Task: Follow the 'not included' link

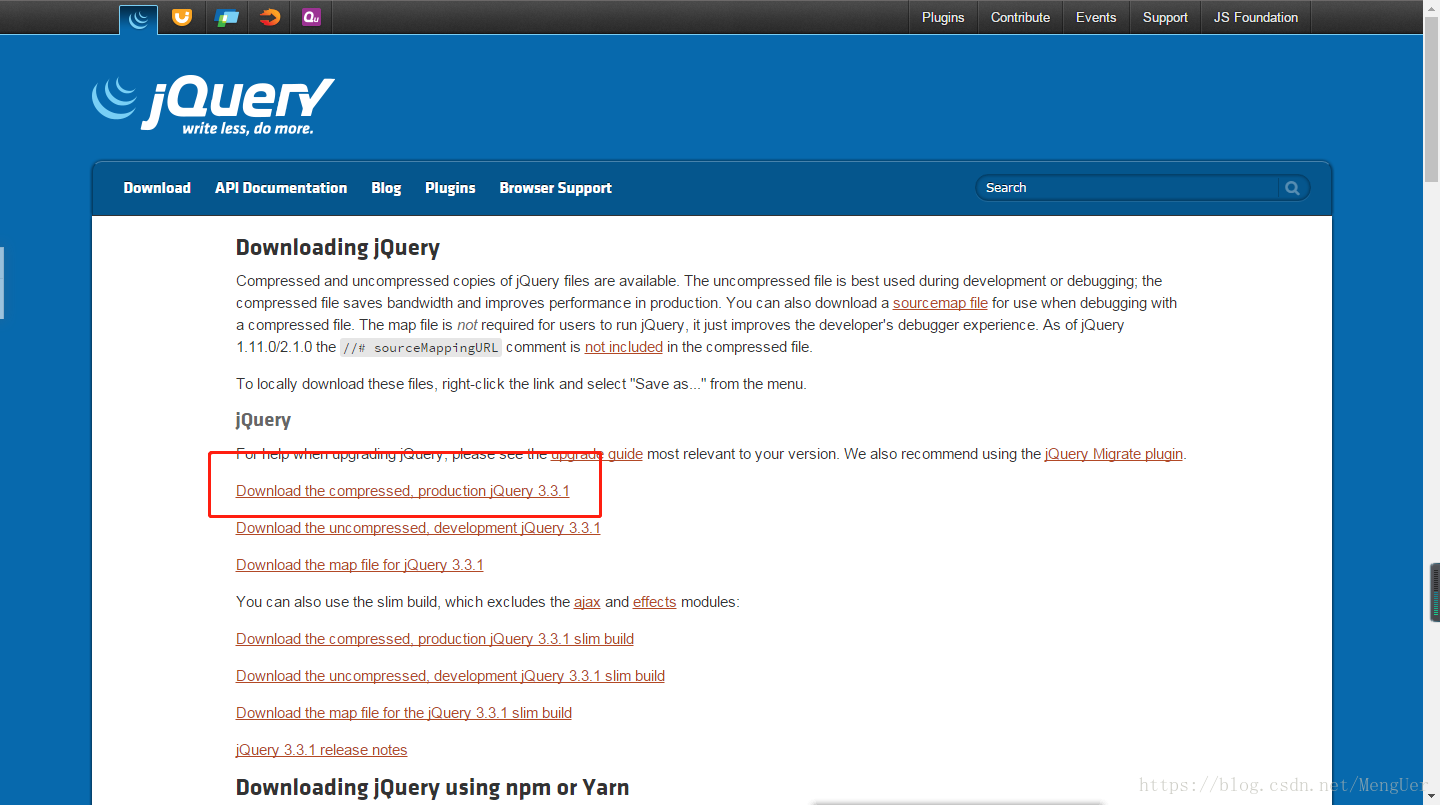Action: (624, 347)
